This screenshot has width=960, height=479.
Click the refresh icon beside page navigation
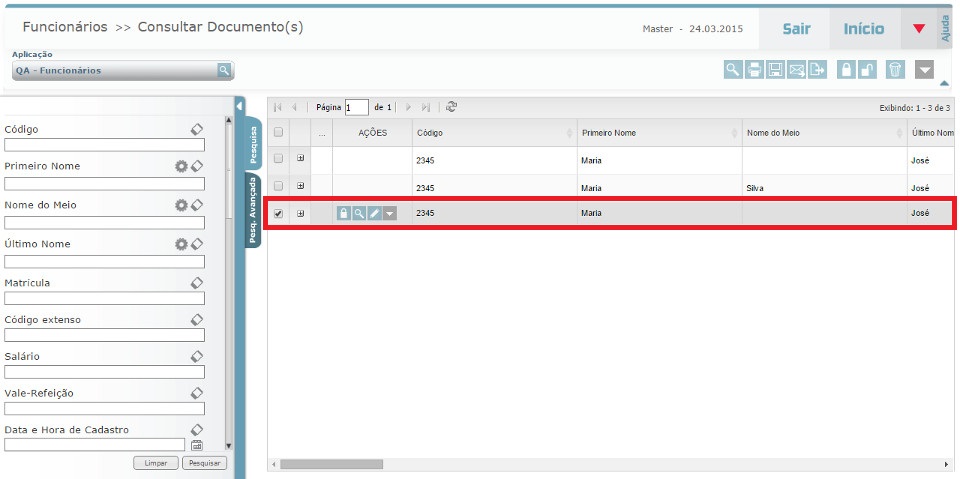click(452, 107)
